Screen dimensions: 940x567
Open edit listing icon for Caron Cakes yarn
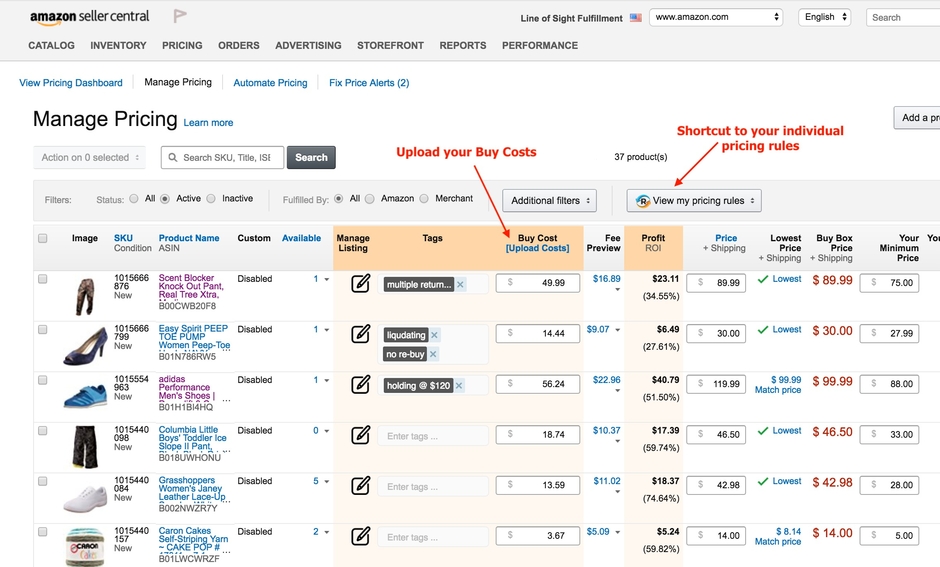(x=360, y=536)
